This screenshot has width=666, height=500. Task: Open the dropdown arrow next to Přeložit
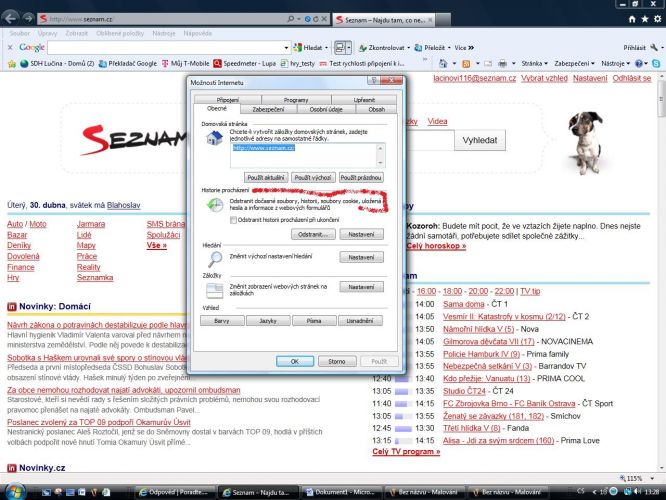[449, 48]
